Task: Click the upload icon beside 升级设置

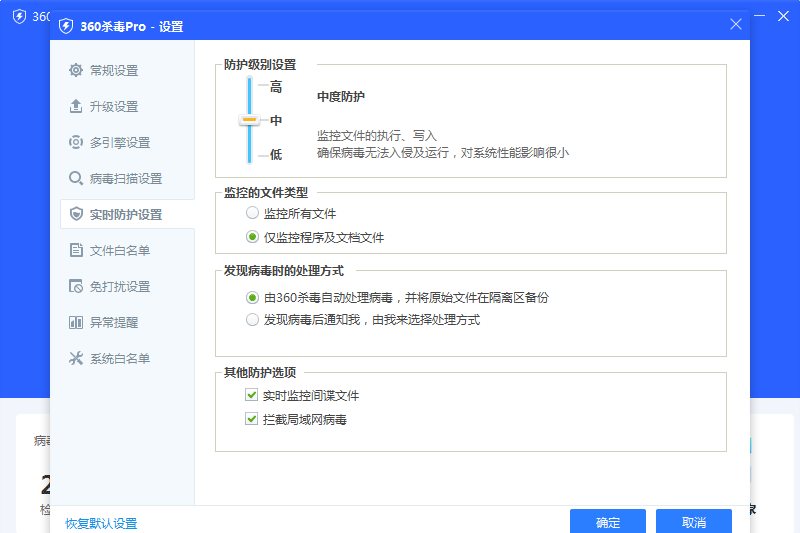Action: 76,107
